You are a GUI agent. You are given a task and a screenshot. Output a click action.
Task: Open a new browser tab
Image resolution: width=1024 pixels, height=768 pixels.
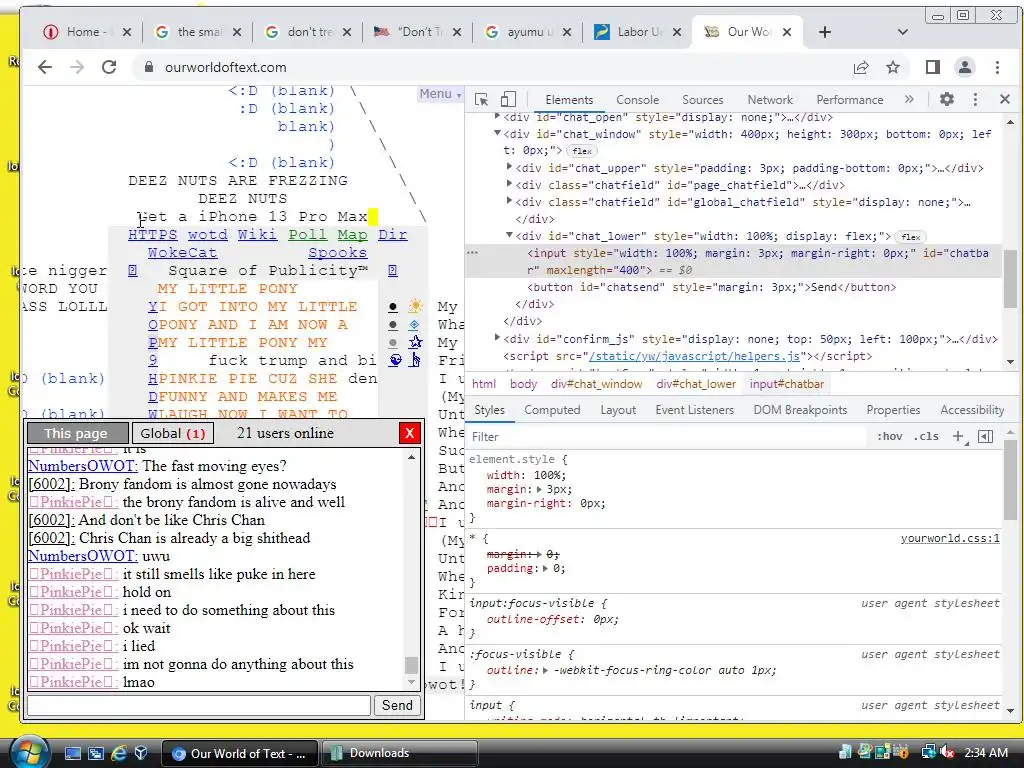825,32
